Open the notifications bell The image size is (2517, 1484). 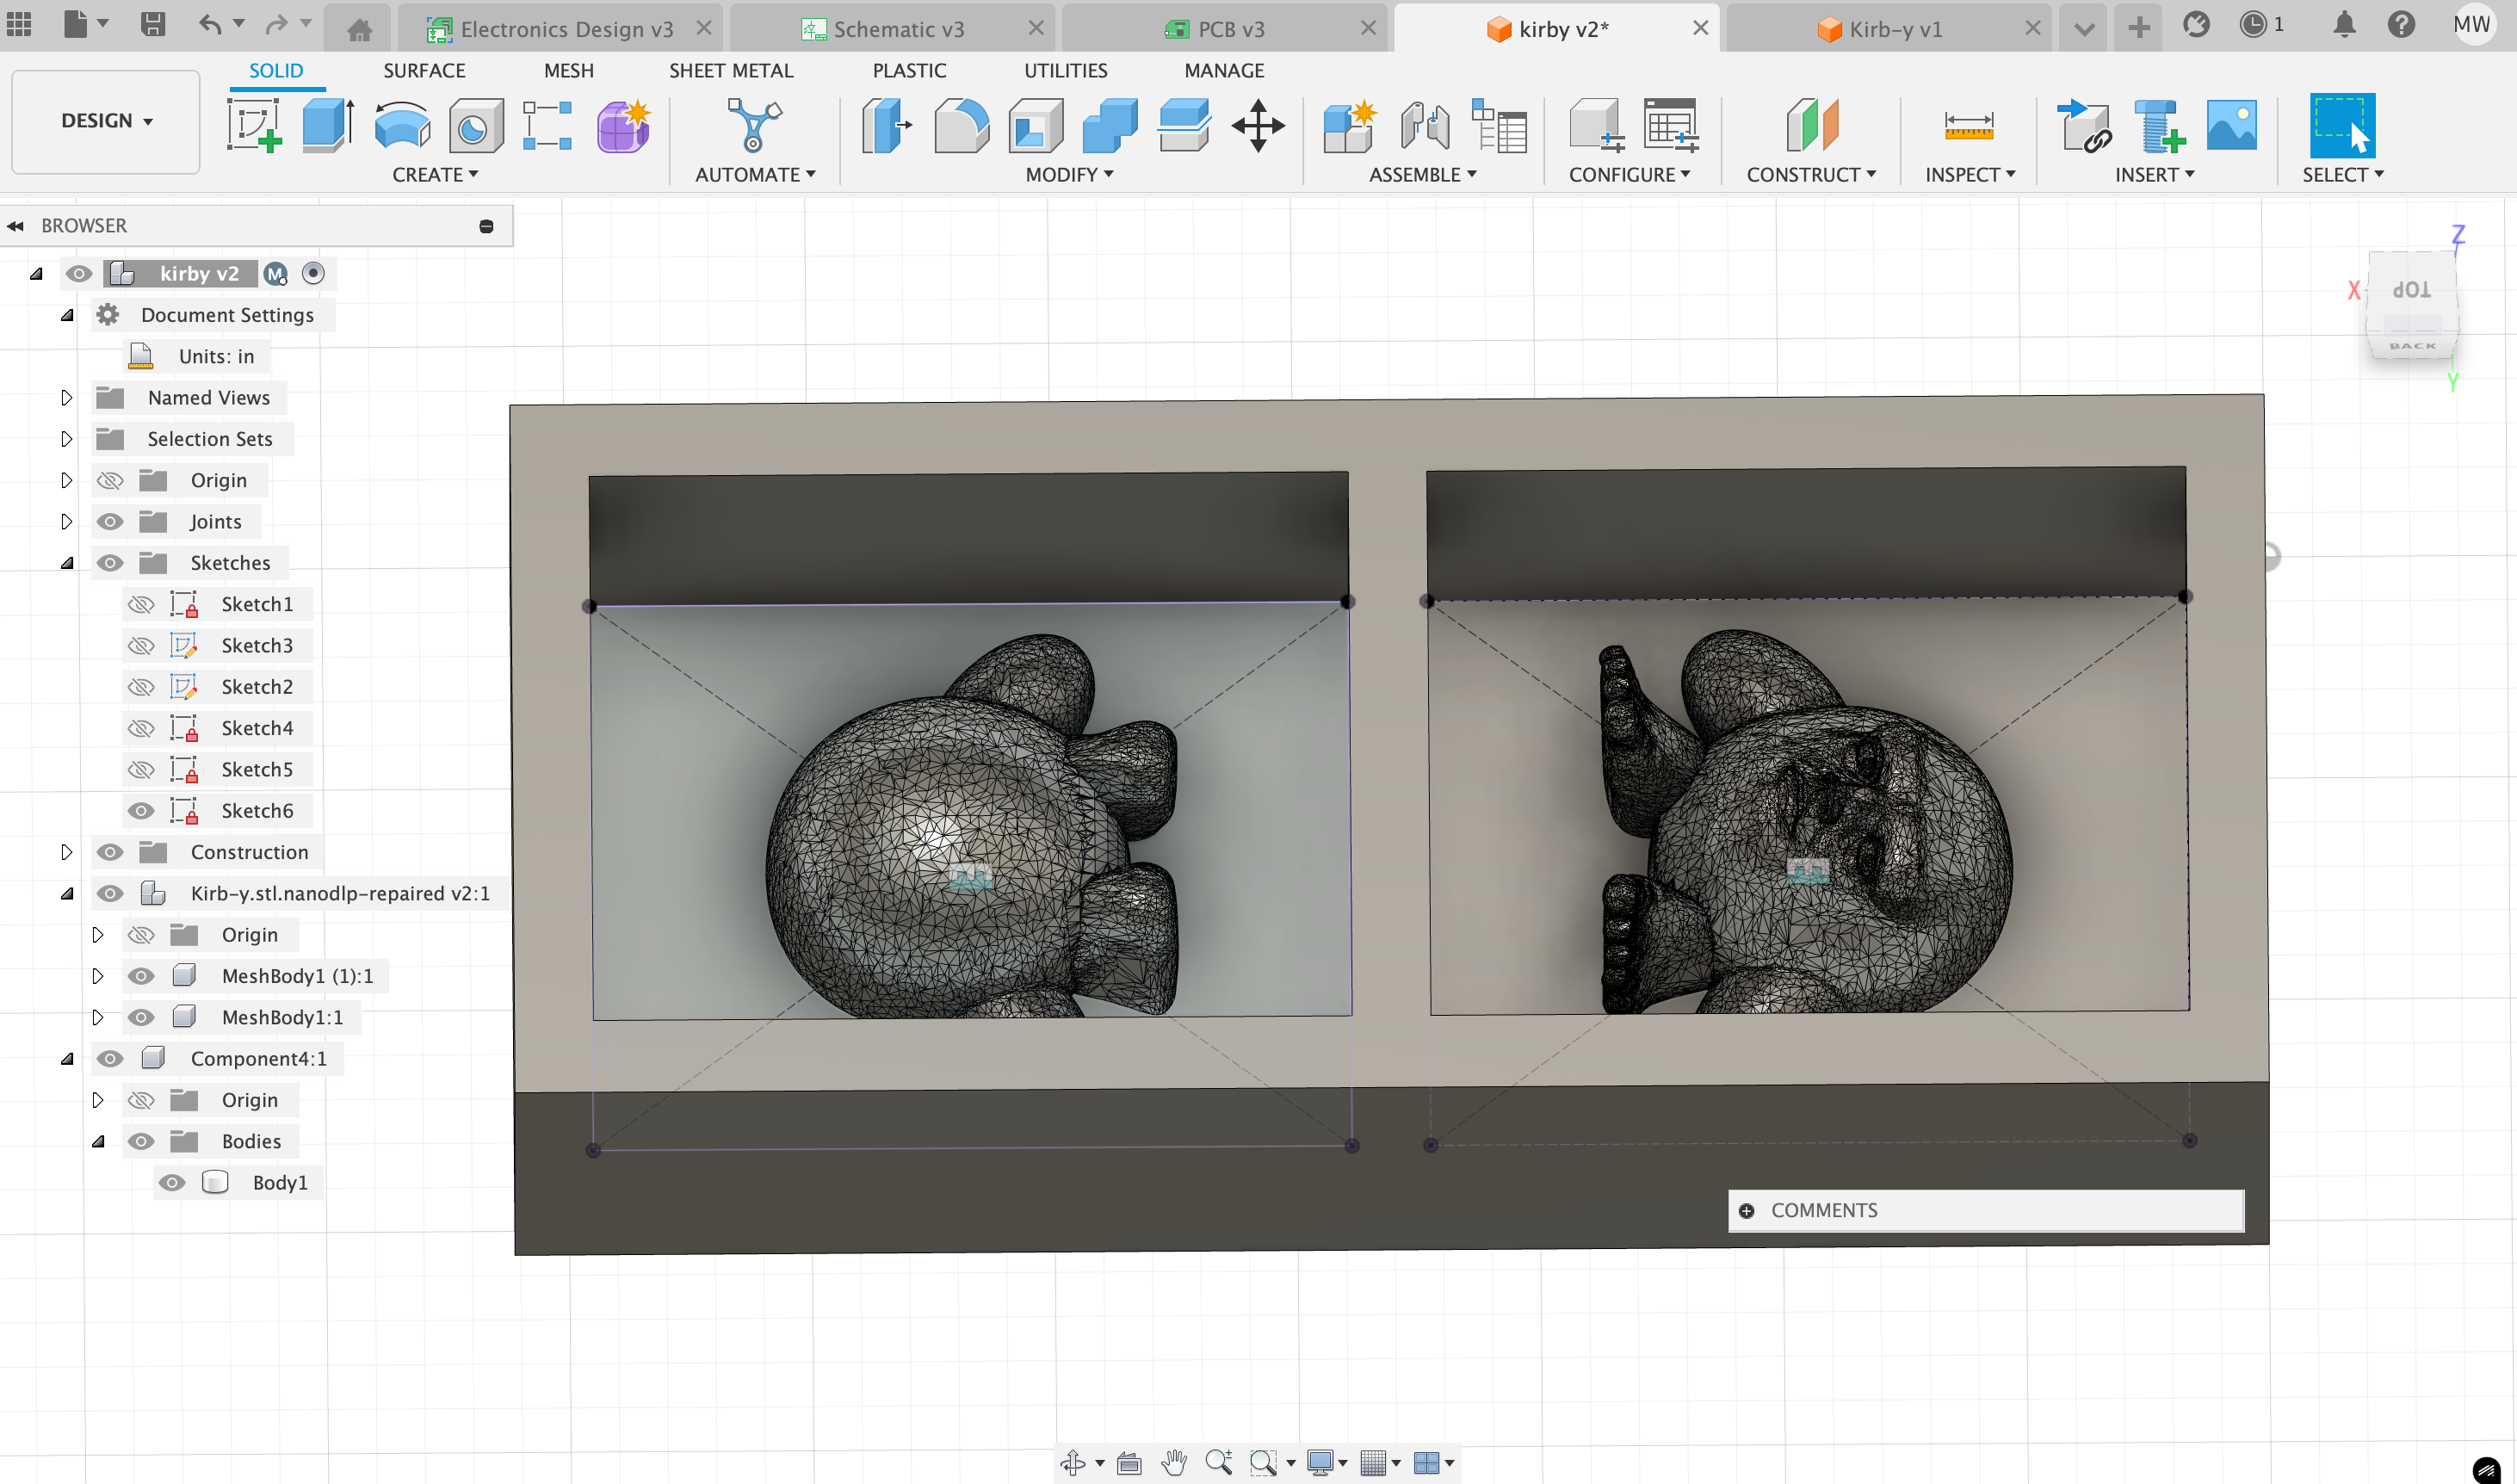tap(2344, 25)
